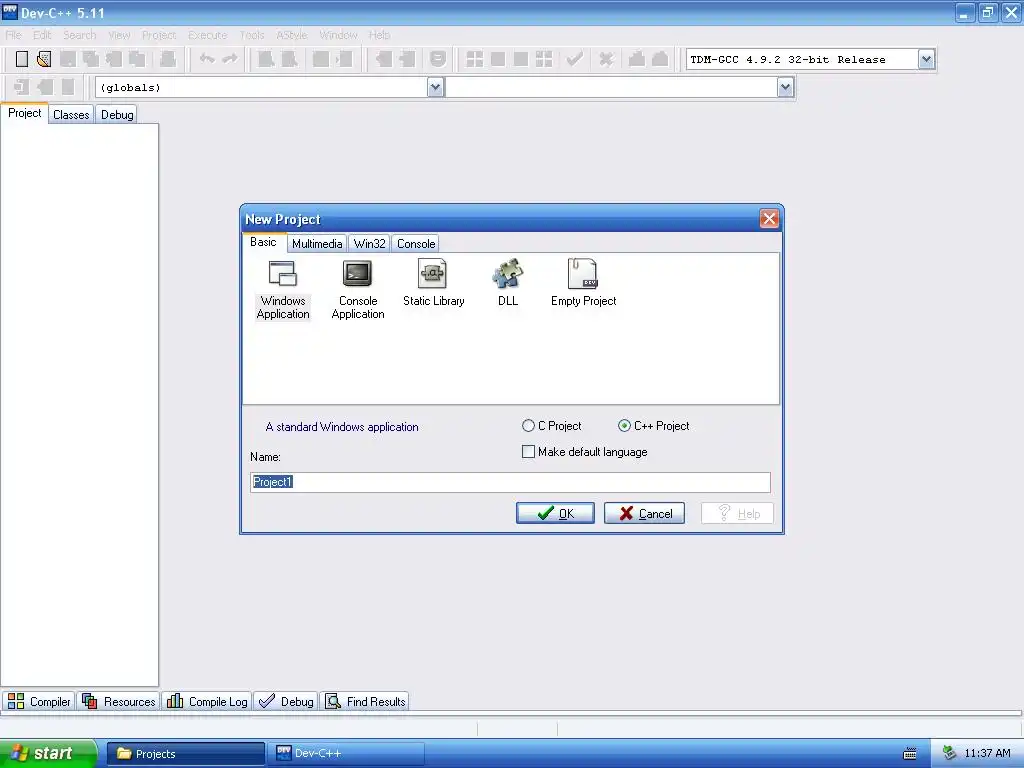Image resolution: width=1024 pixels, height=768 pixels.
Task: Click the system tray clock showing 11:37 AM
Action: point(987,753)
